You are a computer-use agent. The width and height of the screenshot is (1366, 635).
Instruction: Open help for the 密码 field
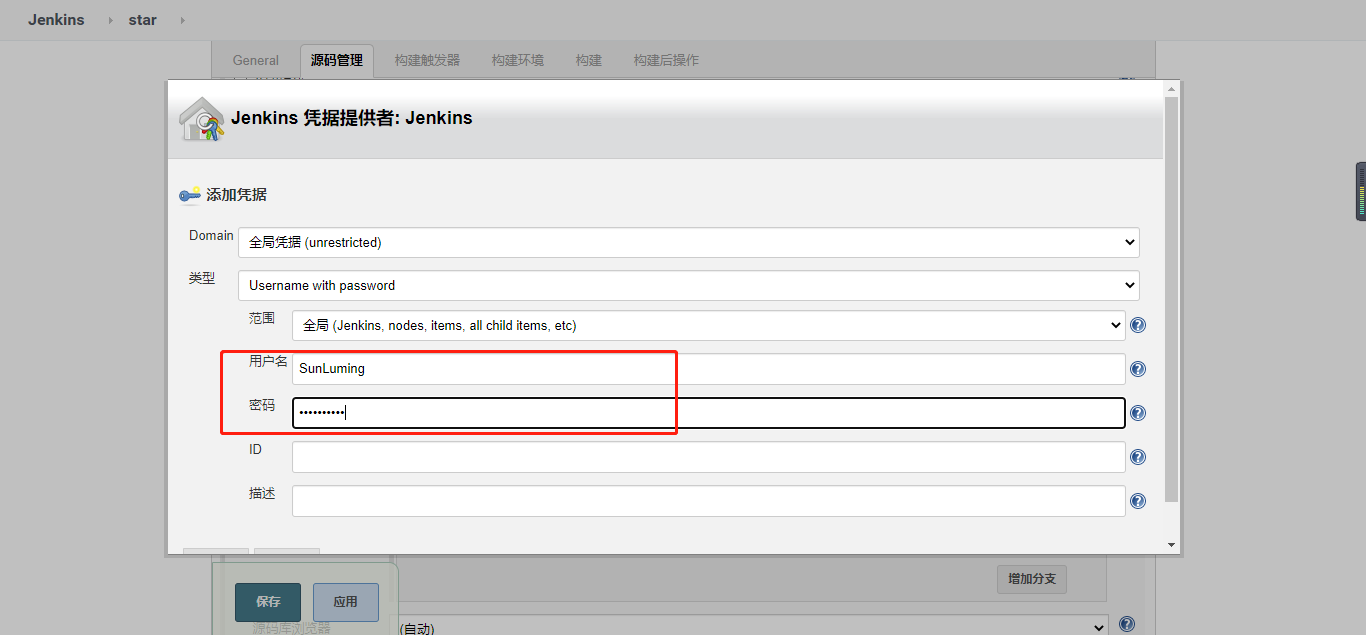tap(1137, 413)
